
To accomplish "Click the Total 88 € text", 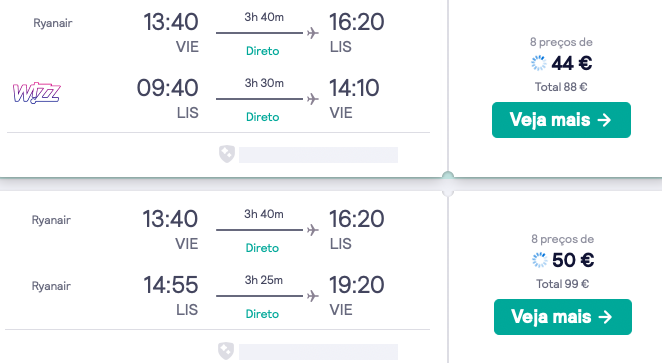I will pyautogui.click(x=561, y=87).
